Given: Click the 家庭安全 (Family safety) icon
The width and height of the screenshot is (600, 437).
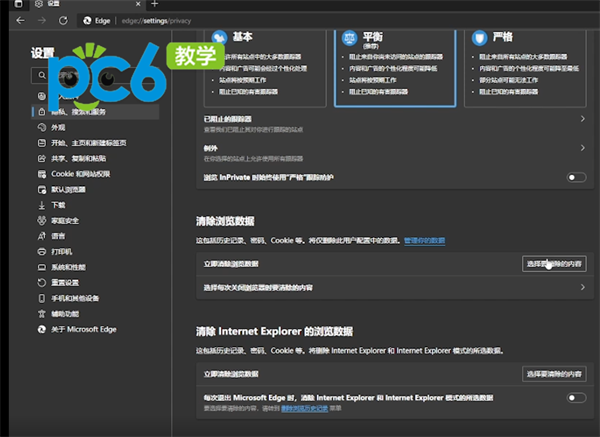Looking at the screenshot, I should [40, 220].
